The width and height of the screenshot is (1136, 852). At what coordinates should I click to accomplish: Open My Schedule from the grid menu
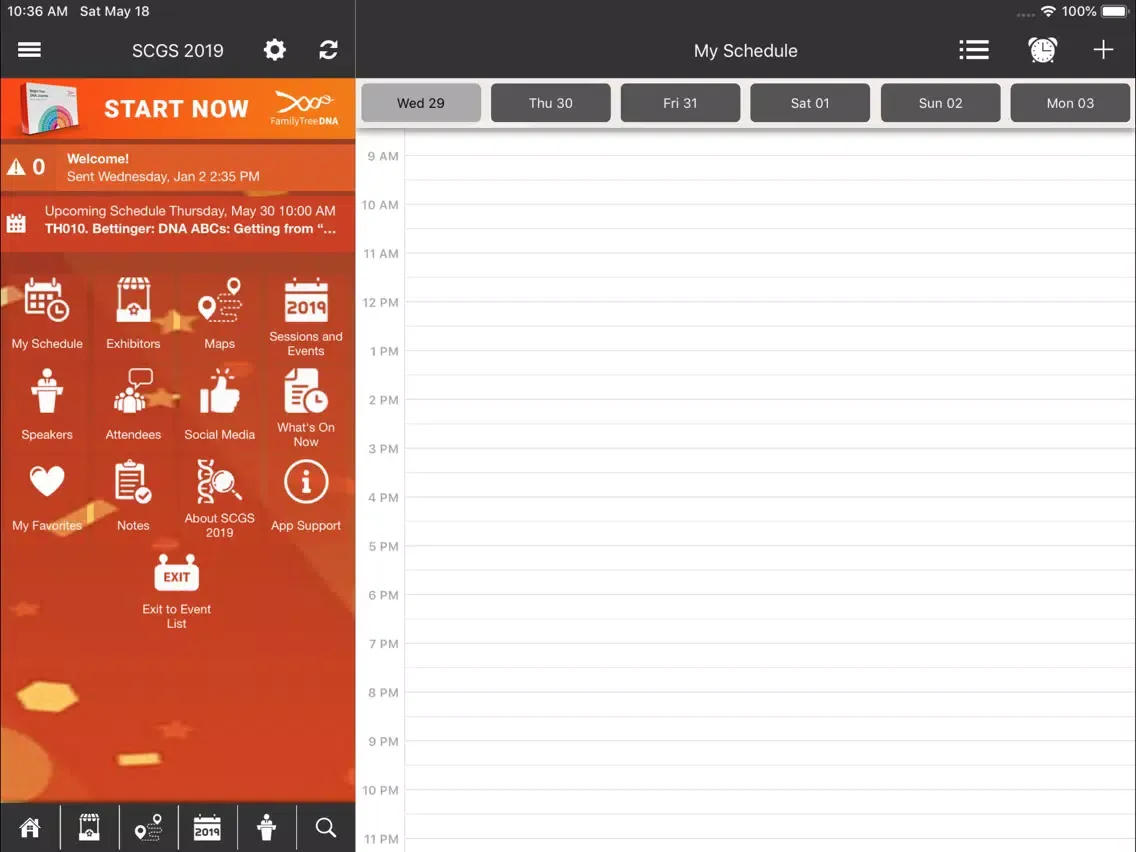[47, 314]
